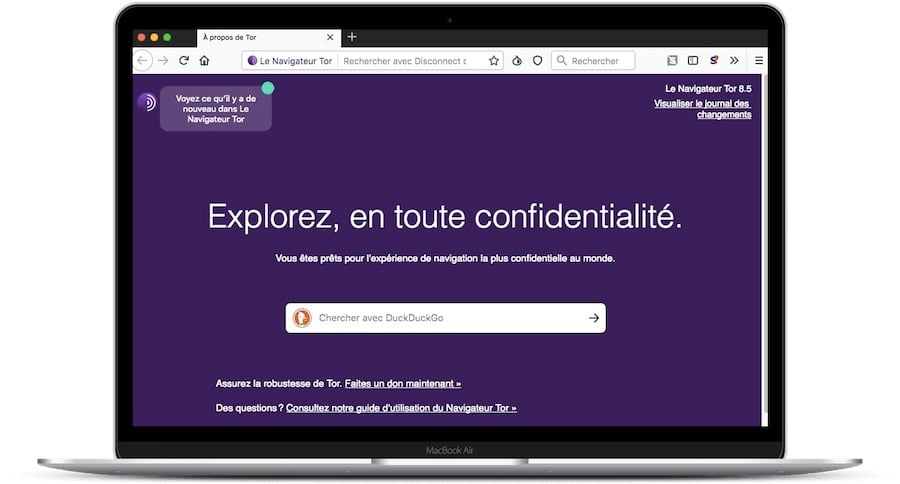The width and height of the screenshot is (900, 484).
Task: Open the hamburger application menu
Action: point(759,60)
